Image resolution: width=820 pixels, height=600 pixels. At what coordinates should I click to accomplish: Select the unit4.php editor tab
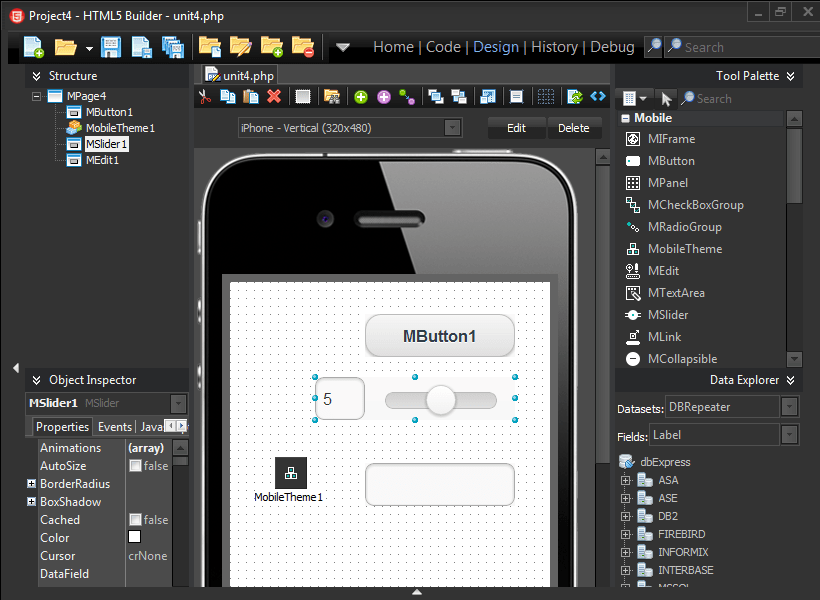click(x=240, y=76)
